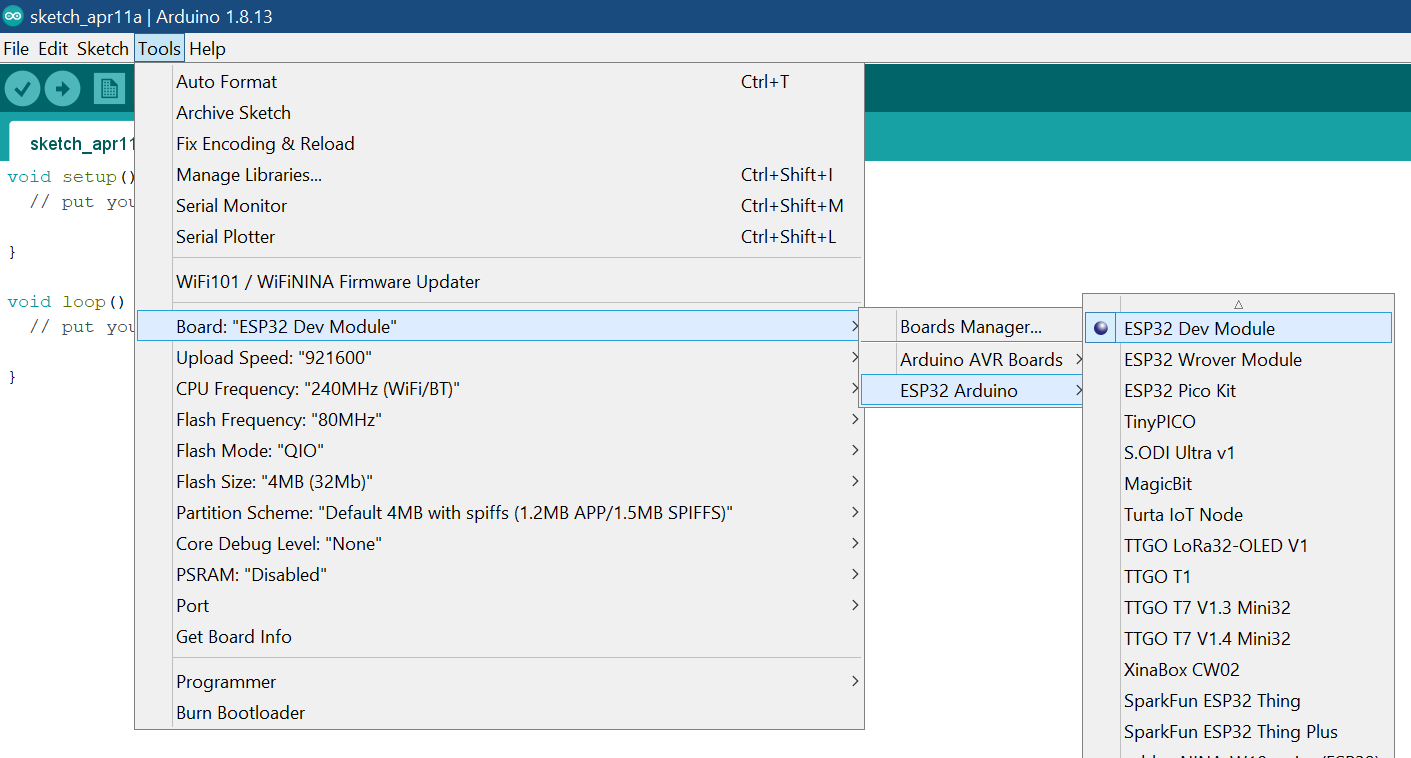Screen dimensions: 1411x758
Task: Expand the Flash Frequency submenu
Action: [x=499, y=420]
